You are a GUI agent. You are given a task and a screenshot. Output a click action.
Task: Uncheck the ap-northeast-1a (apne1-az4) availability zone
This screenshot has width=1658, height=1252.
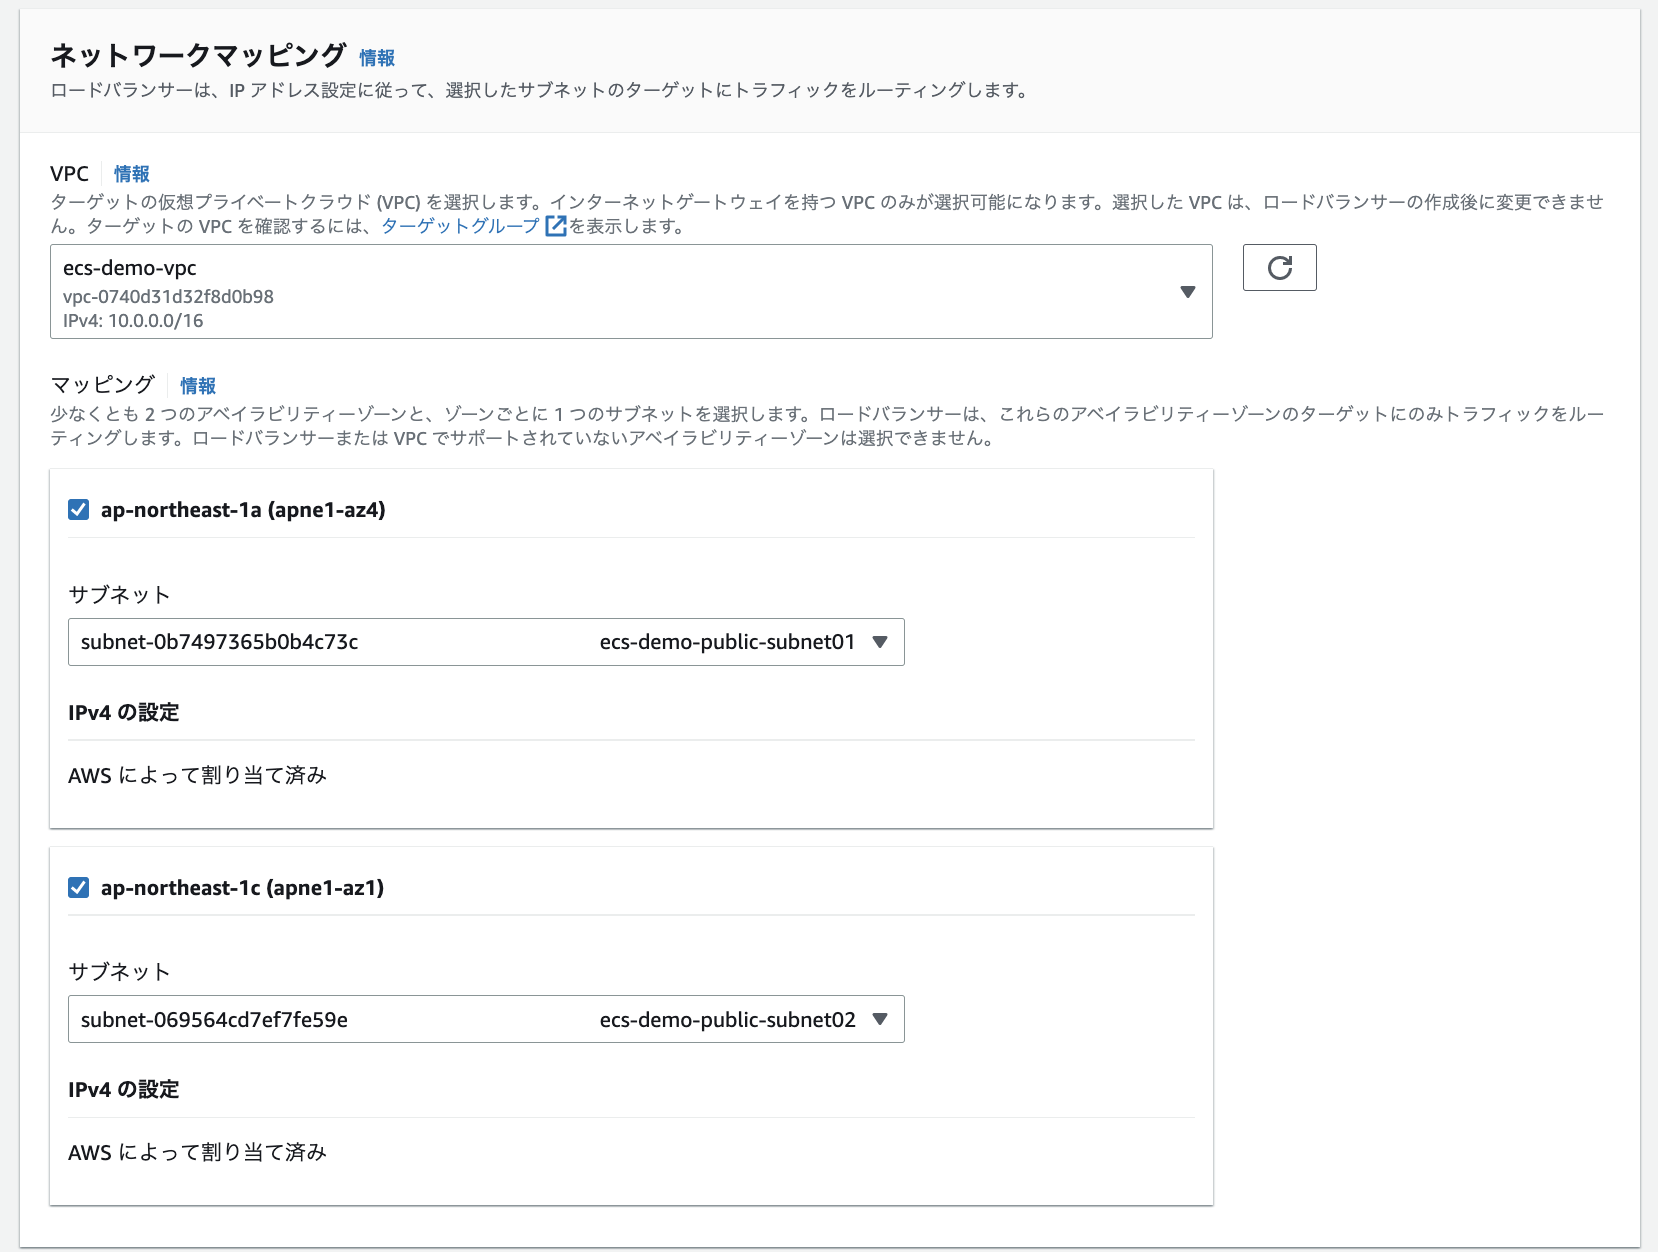[x=78, y=509]
